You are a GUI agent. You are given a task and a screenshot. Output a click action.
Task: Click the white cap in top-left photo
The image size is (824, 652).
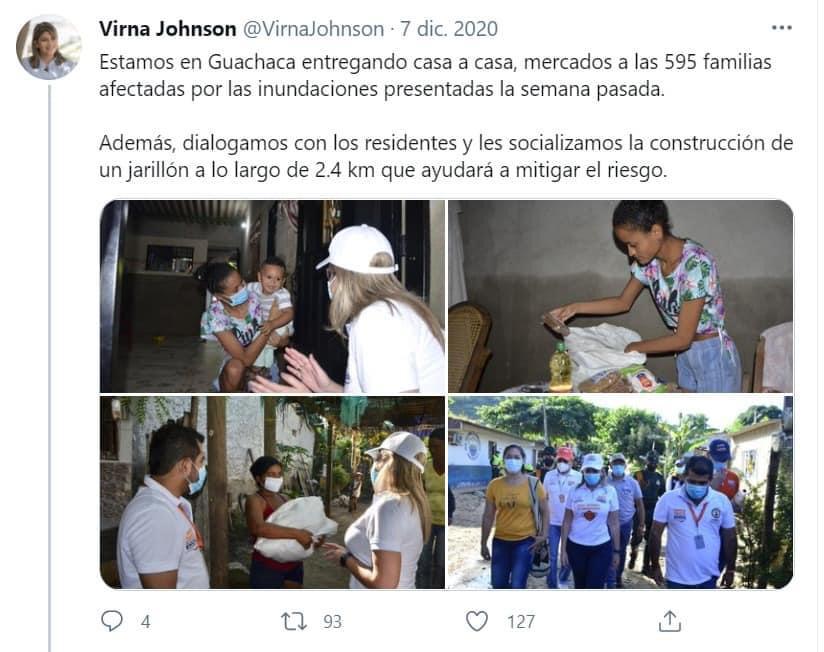(357, 249)
